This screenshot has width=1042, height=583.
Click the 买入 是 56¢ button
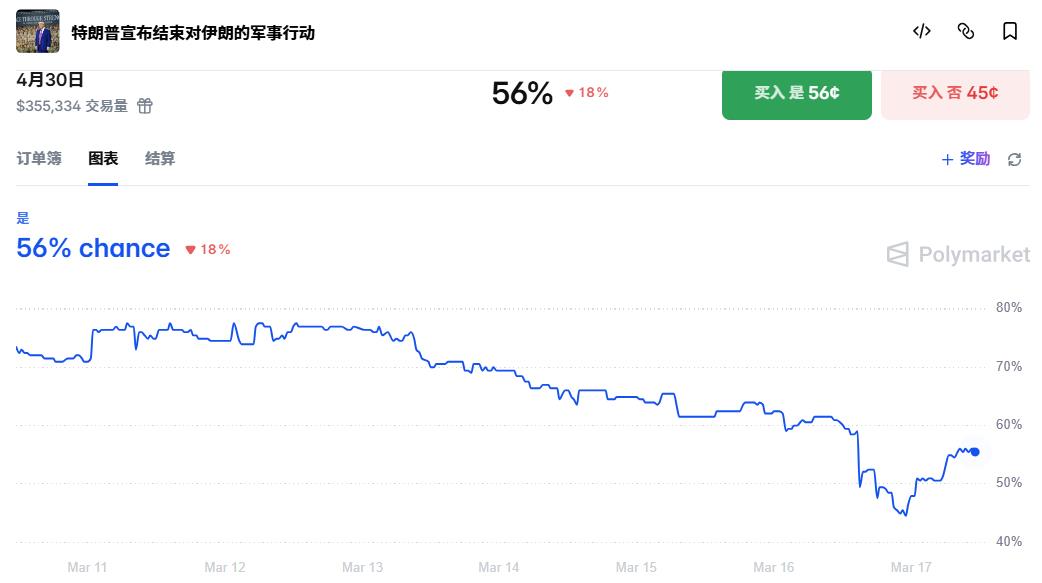[x=796, y=93]
